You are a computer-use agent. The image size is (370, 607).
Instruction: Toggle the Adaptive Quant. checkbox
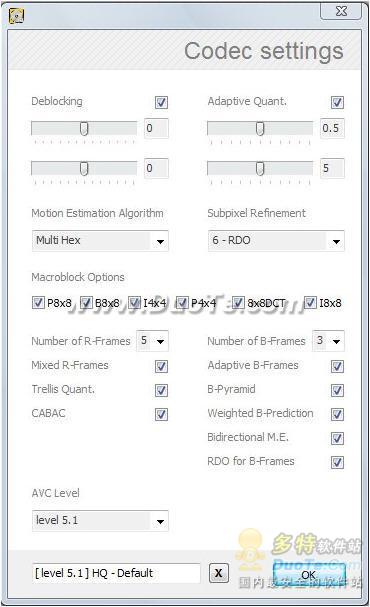[337, 103]
